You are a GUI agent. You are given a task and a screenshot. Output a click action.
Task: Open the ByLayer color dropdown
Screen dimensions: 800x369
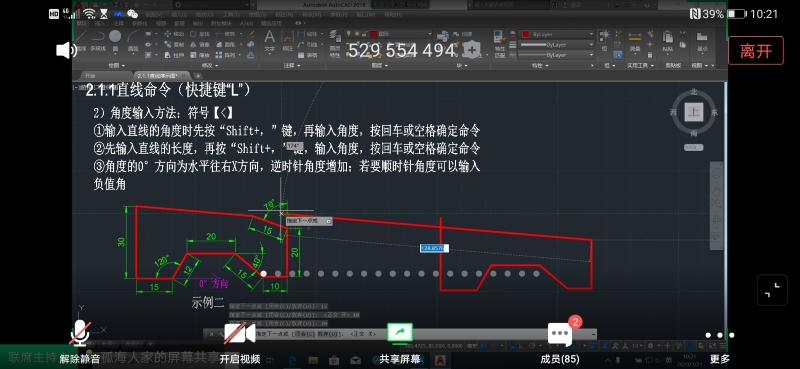tap(557, 34)
